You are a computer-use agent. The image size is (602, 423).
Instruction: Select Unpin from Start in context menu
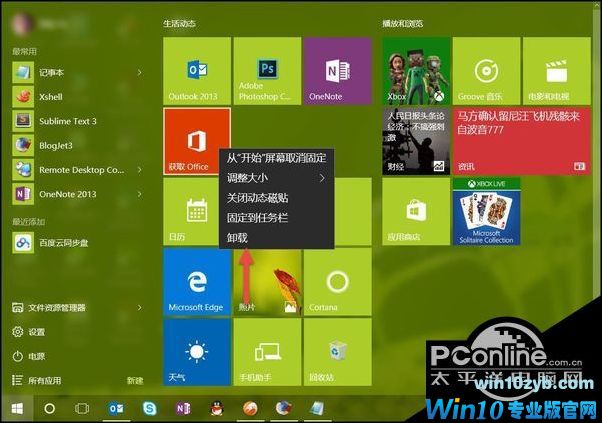[276, 158]
